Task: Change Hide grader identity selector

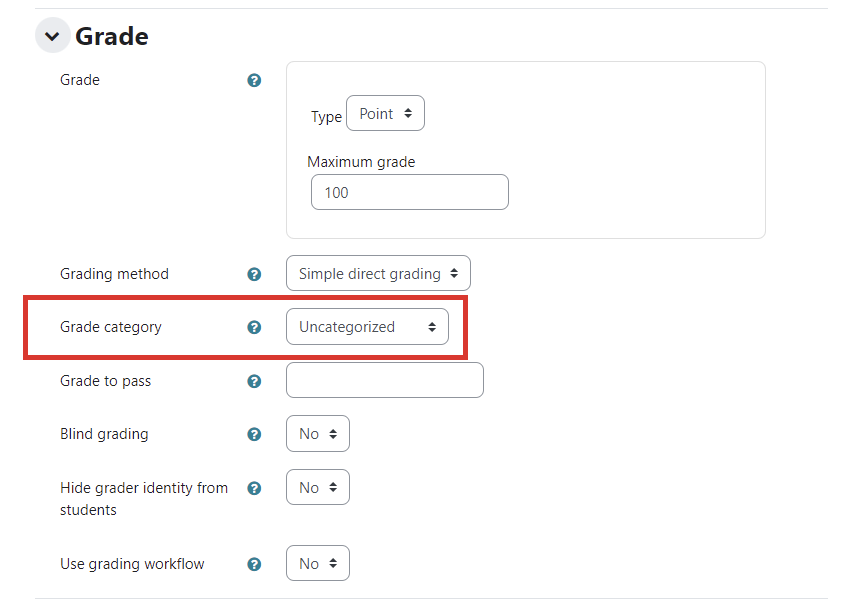Action: point(318,488)
